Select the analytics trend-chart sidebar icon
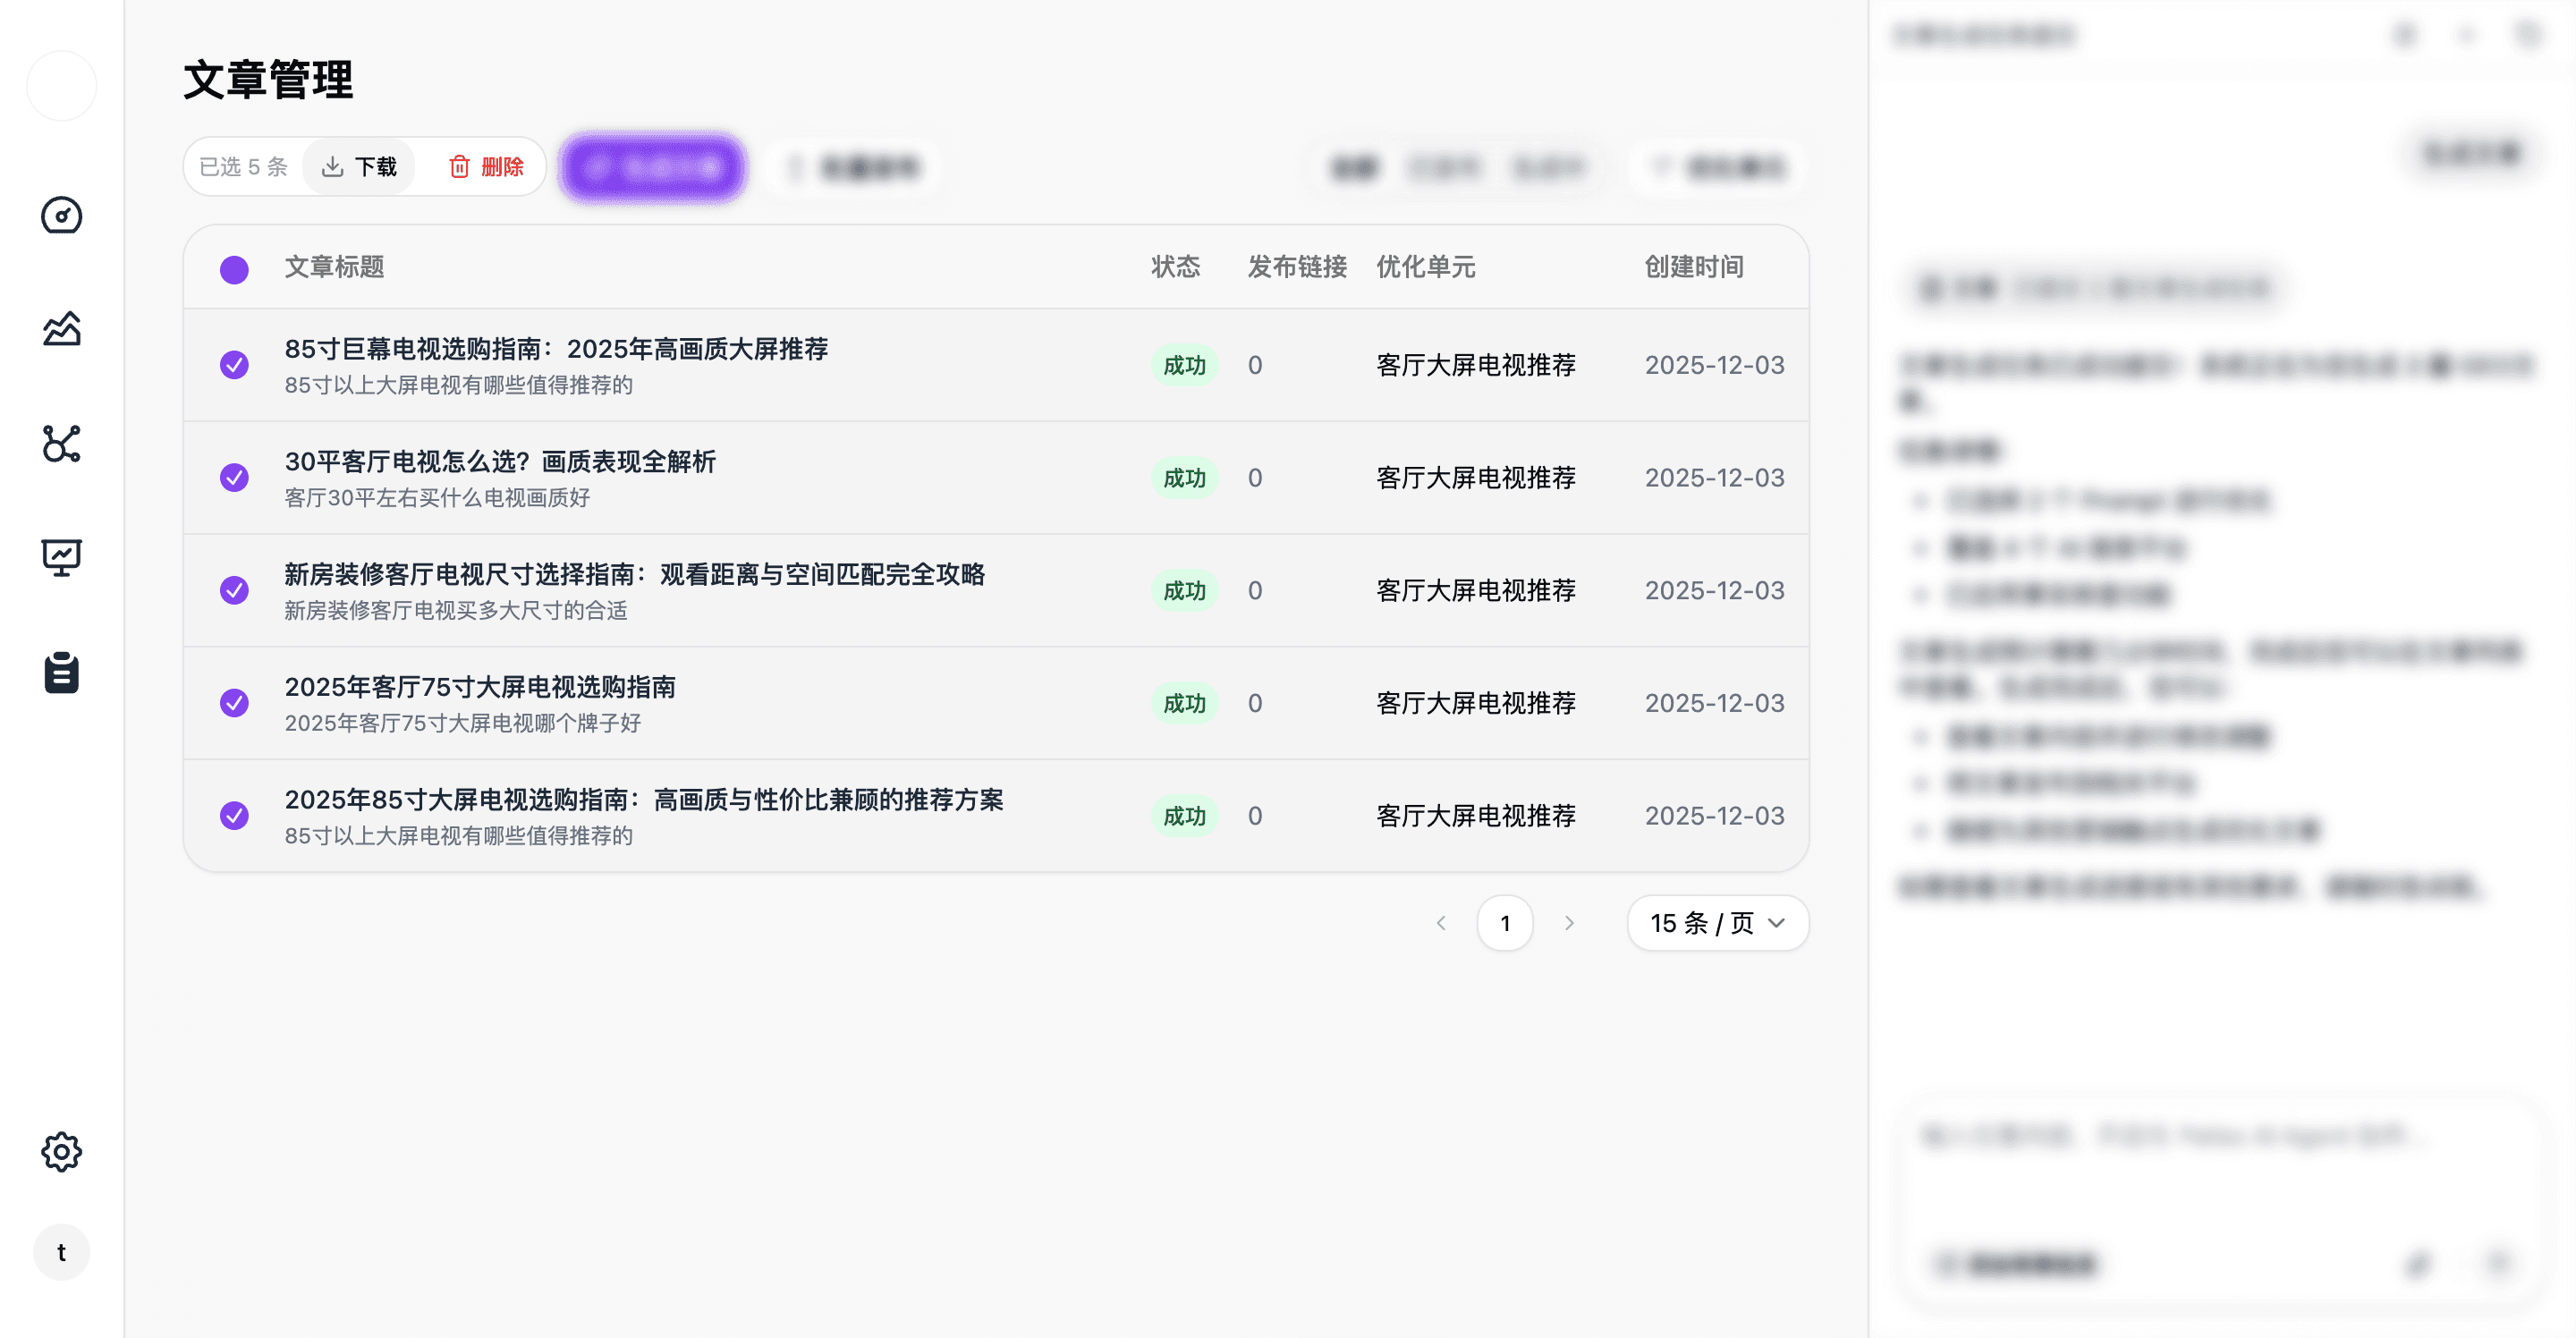 click(x=62, y=328)
